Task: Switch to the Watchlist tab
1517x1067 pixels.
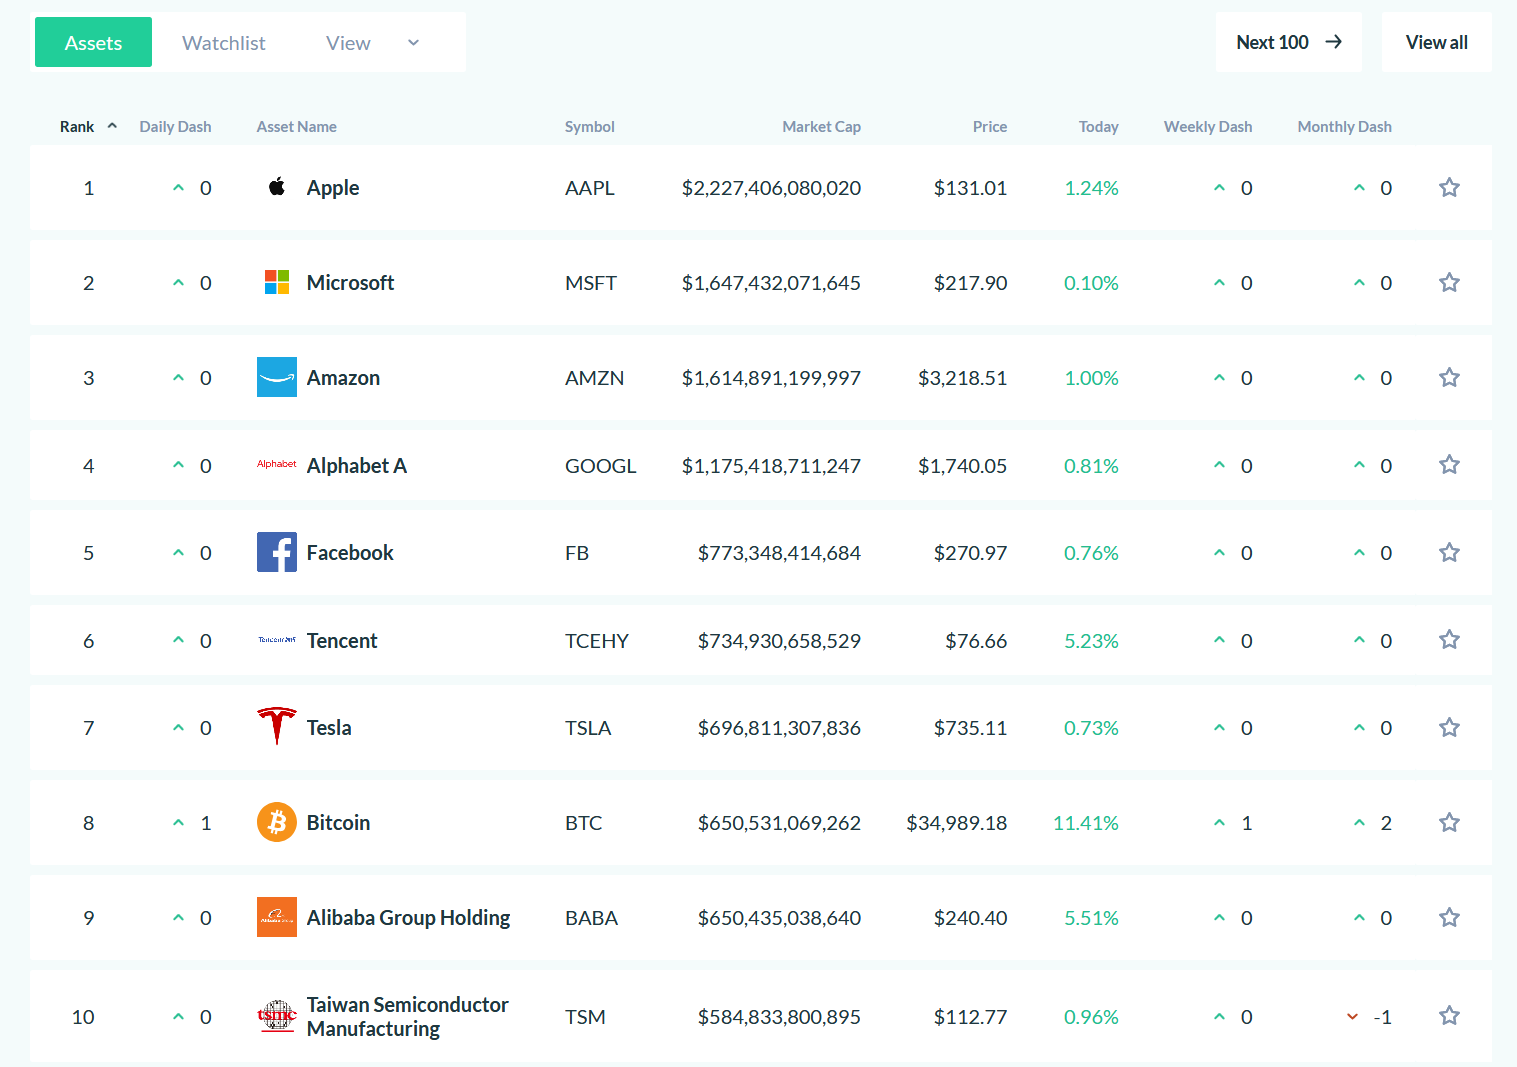Action: [224, 43]
